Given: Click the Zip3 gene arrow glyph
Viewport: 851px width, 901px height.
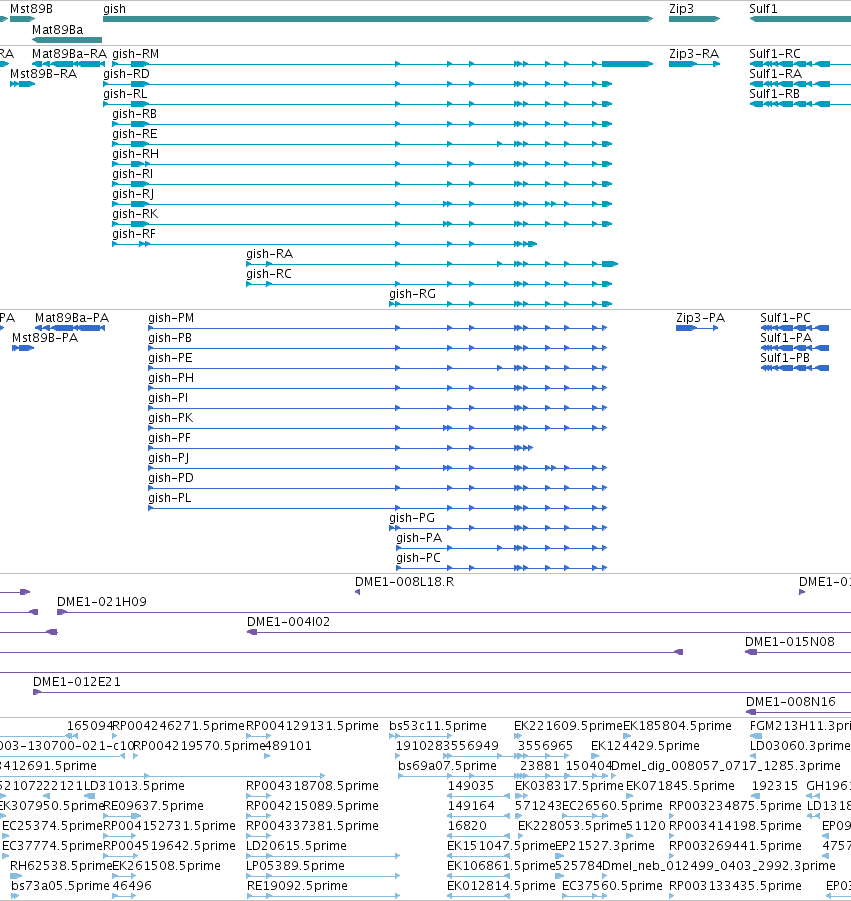Looking at the screenshot, I should click(694, 19).
